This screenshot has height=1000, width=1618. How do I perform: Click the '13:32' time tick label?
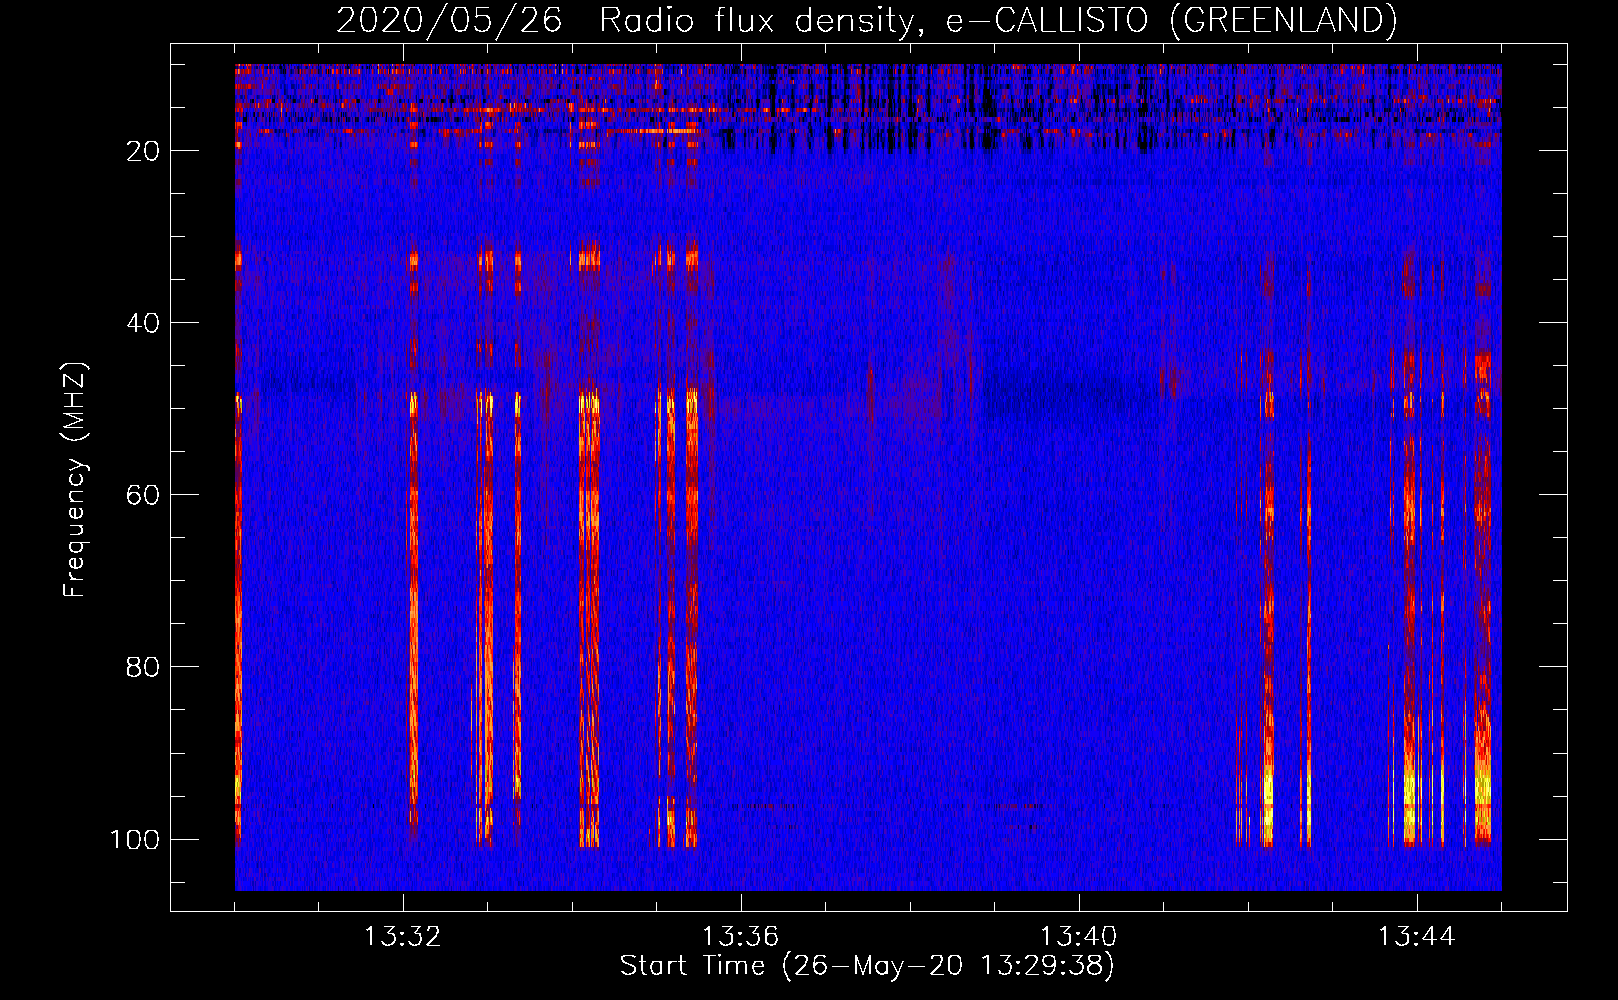pyautogui.click(x=402, y=937)
